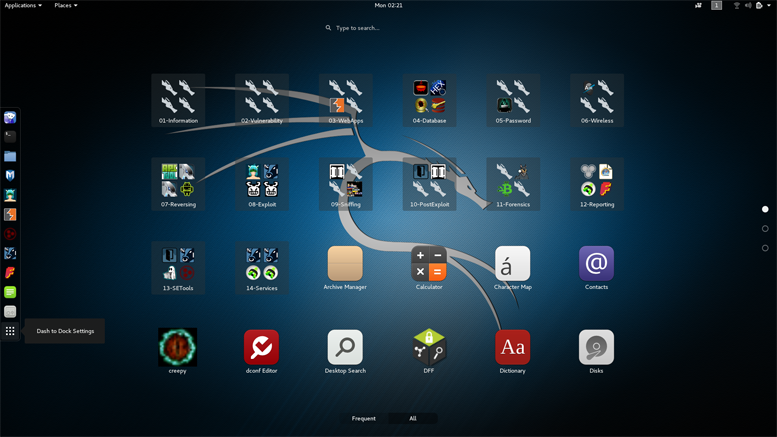The width and height of the screenshot is (777, 437).
Task: Launch the Calculator app
Action: (429, 268)
